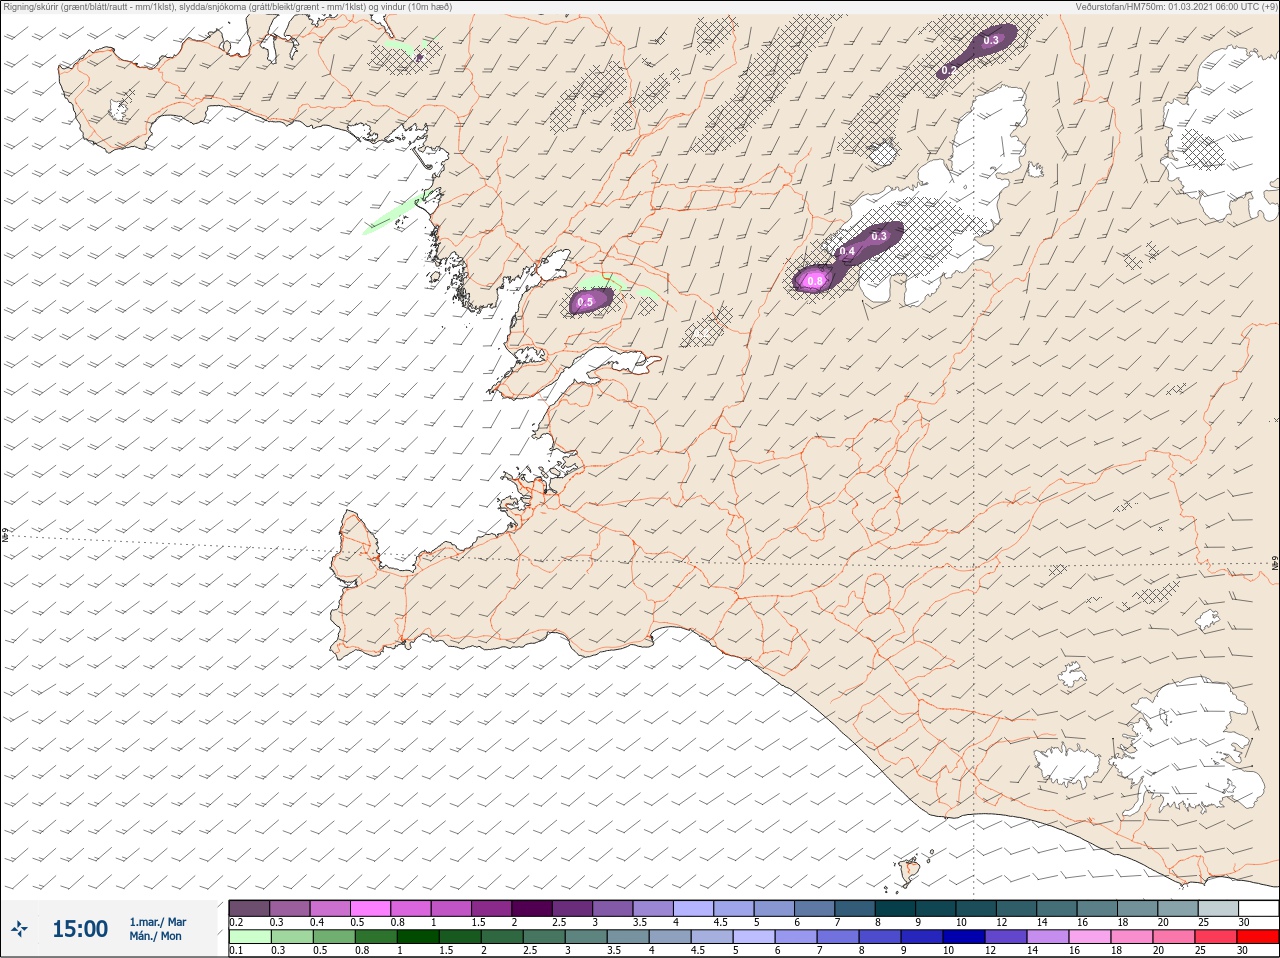
Task: Click the dusty purple 0.2 swatch in the upper legend row
Action: [249, 908]
